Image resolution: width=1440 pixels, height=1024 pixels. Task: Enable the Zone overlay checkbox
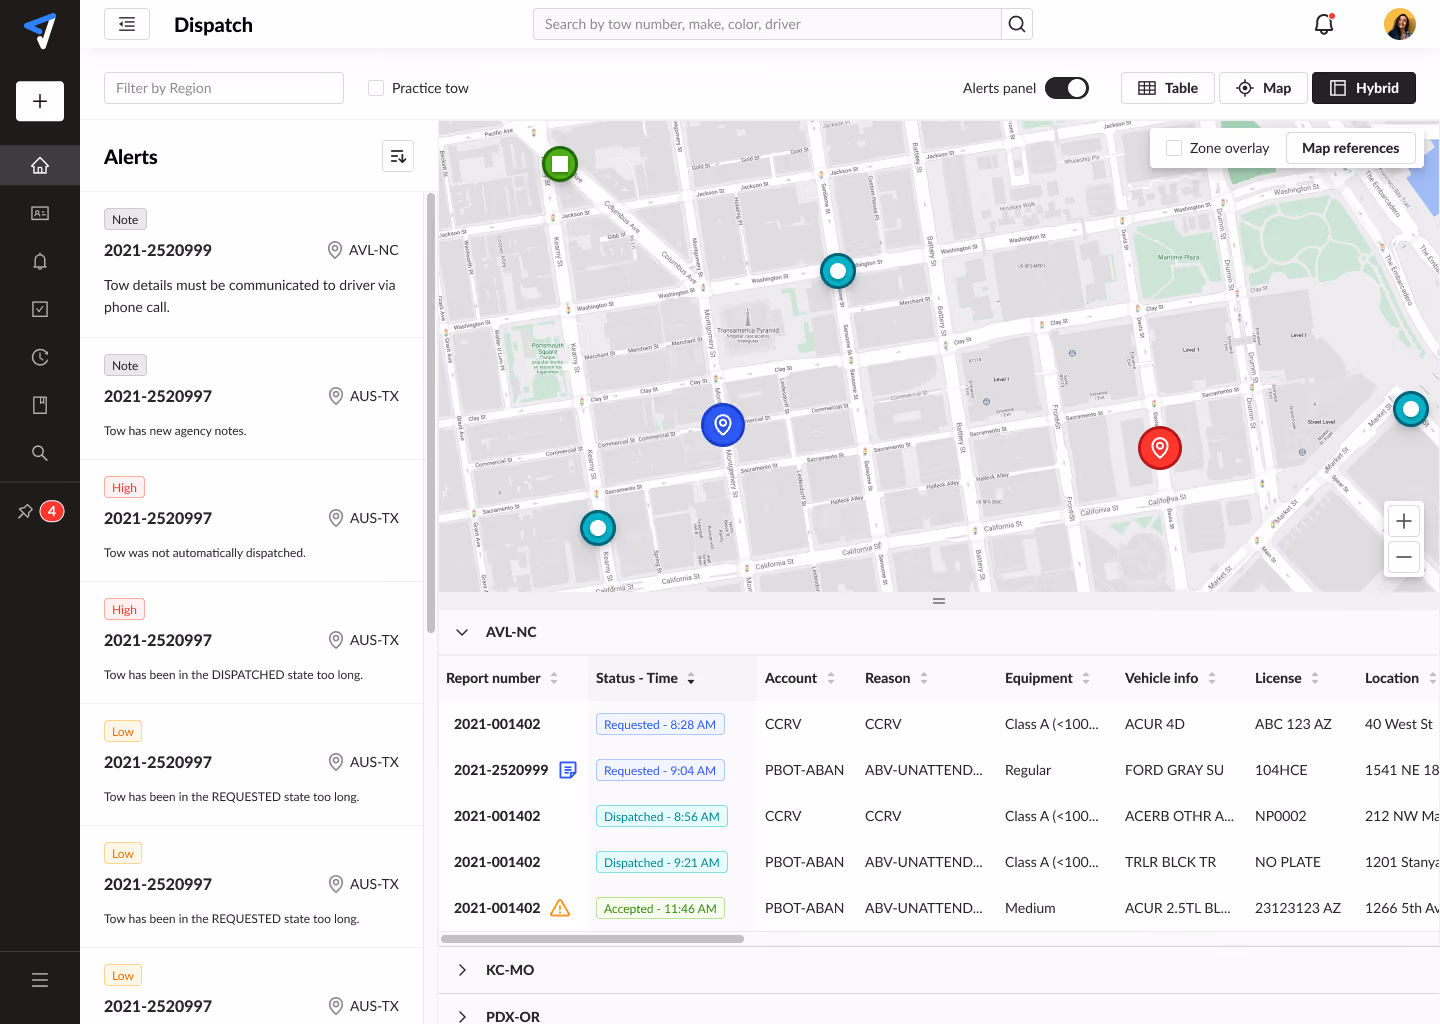1174,148
